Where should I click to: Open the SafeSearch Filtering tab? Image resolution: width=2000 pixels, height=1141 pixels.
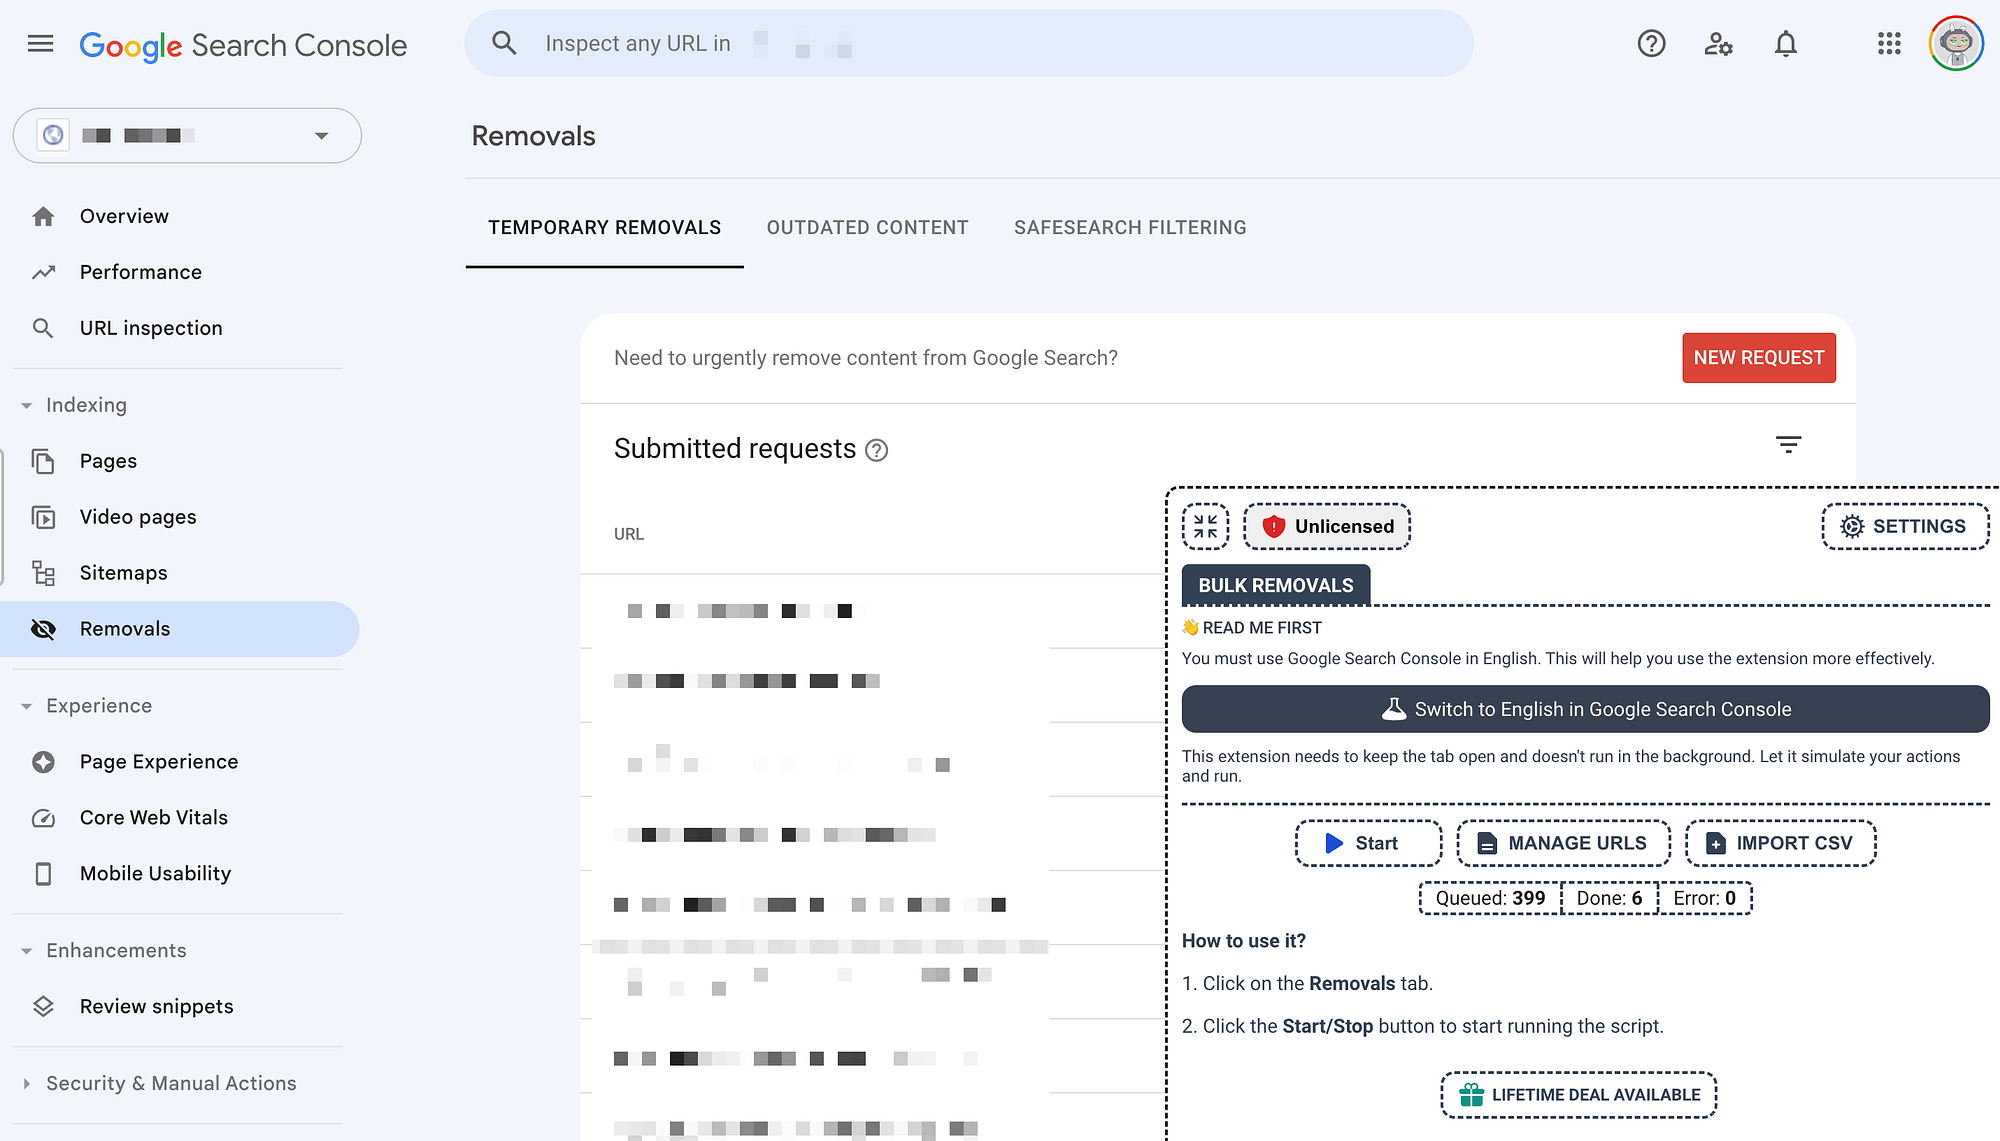point(1130,227)
